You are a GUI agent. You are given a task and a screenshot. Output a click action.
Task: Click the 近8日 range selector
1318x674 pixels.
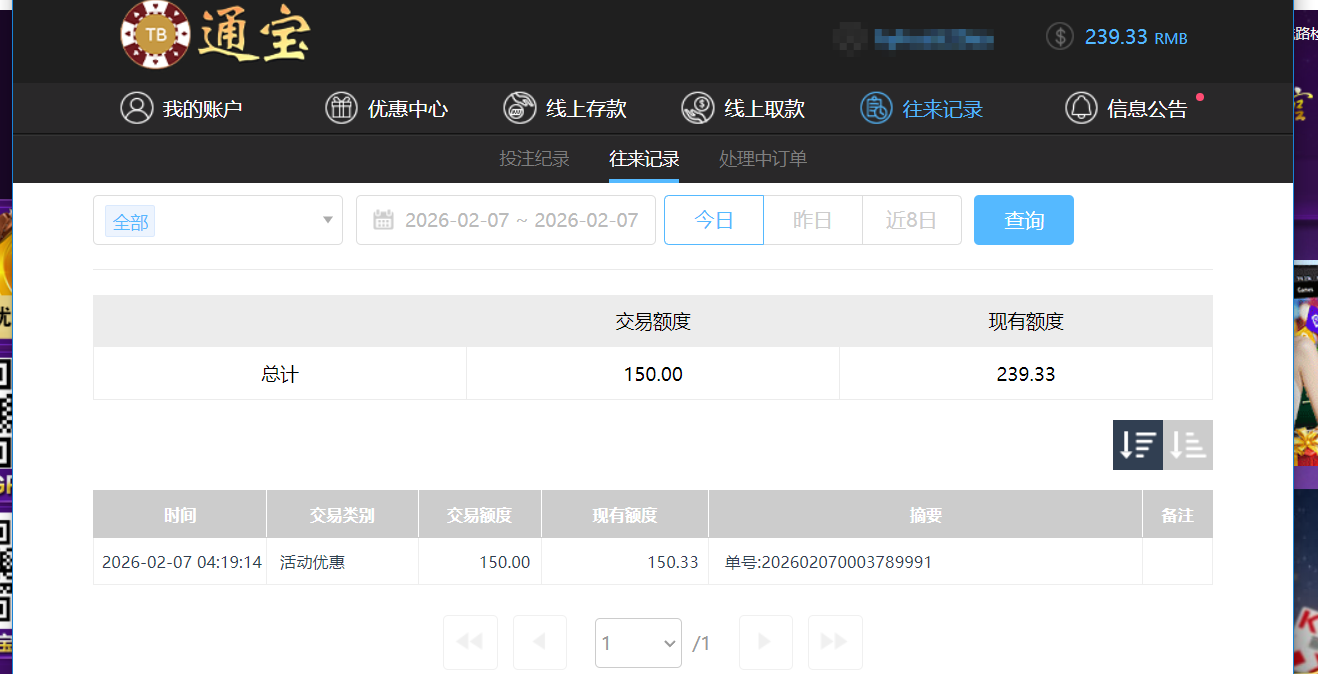pyautogui.click(x=911, y=219)
